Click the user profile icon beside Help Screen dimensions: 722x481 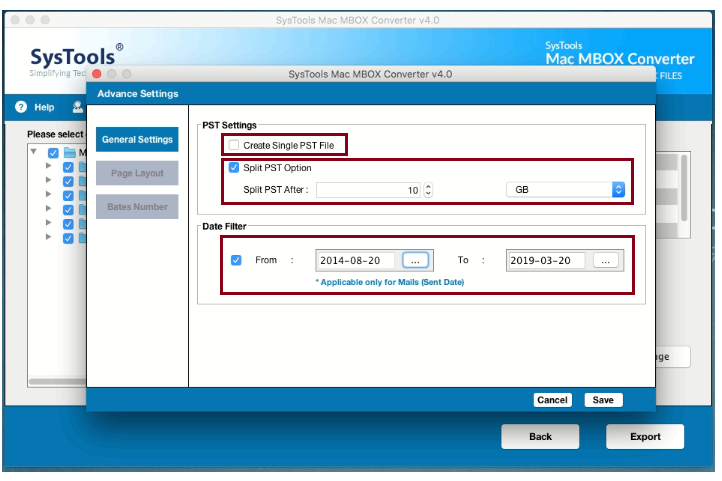77,107
